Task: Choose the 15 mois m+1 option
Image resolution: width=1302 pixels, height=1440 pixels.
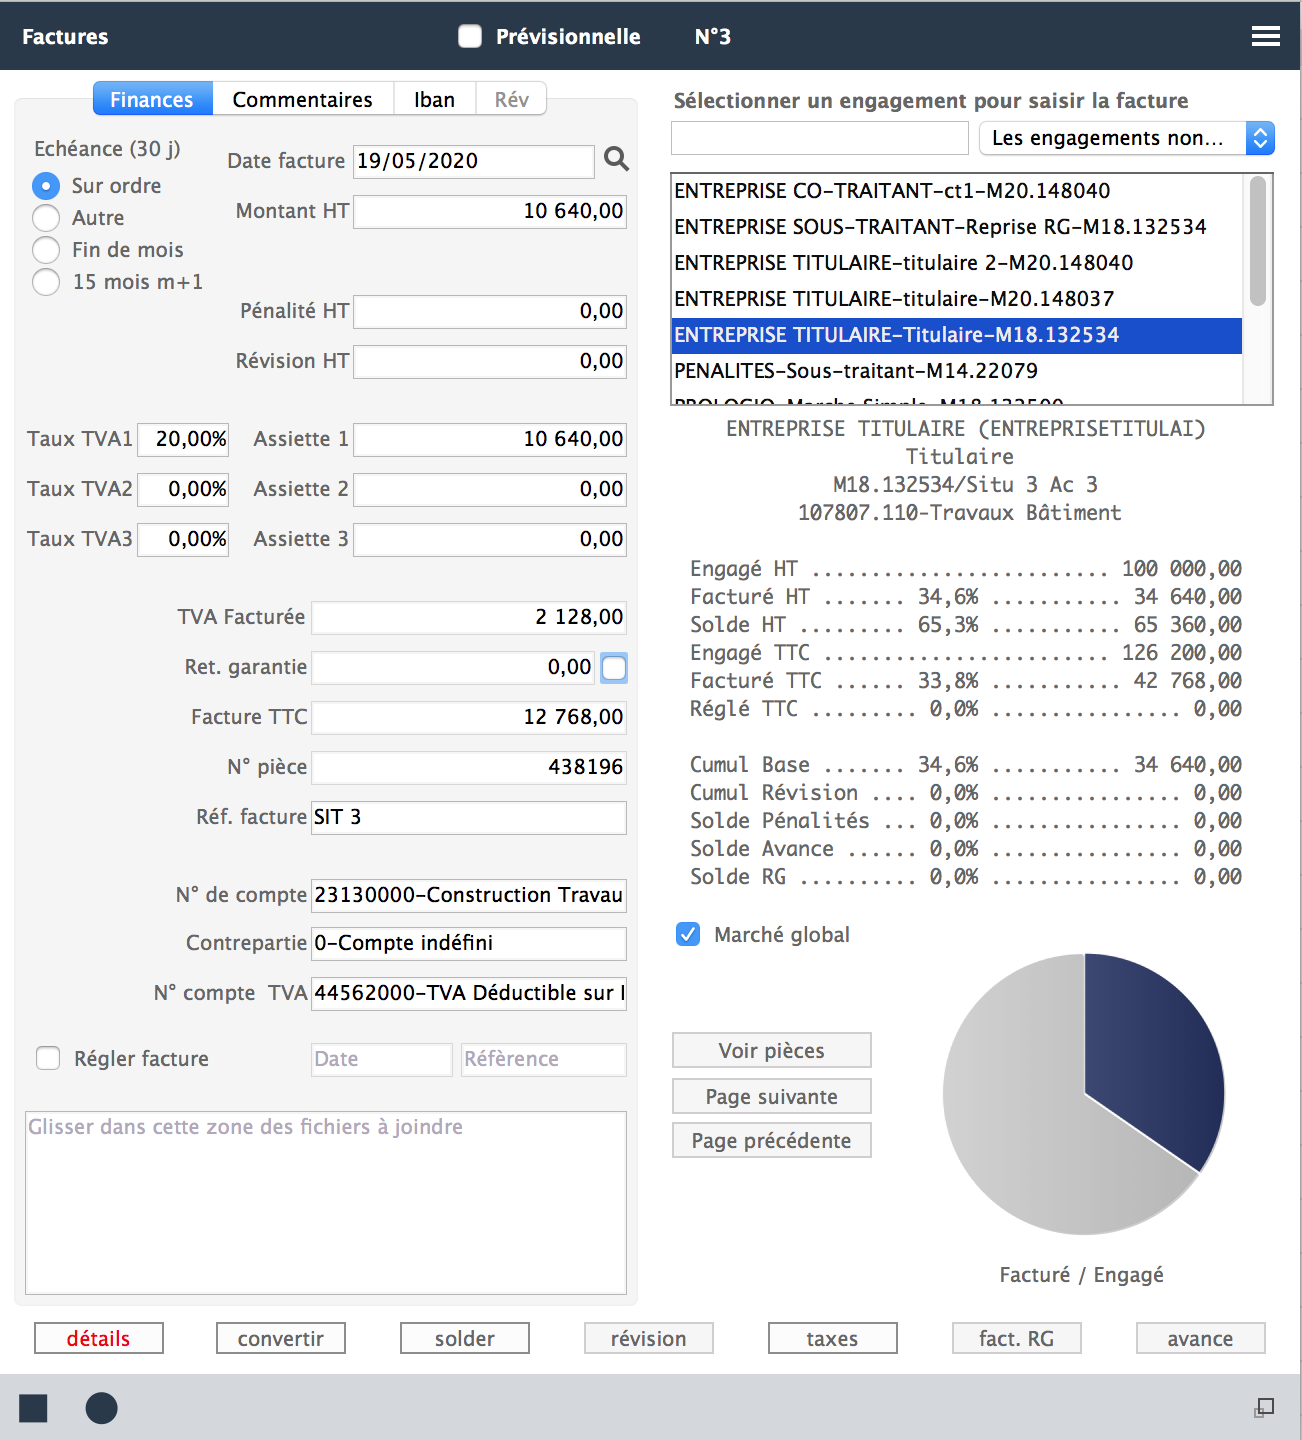Action: [x=46, y=282]
